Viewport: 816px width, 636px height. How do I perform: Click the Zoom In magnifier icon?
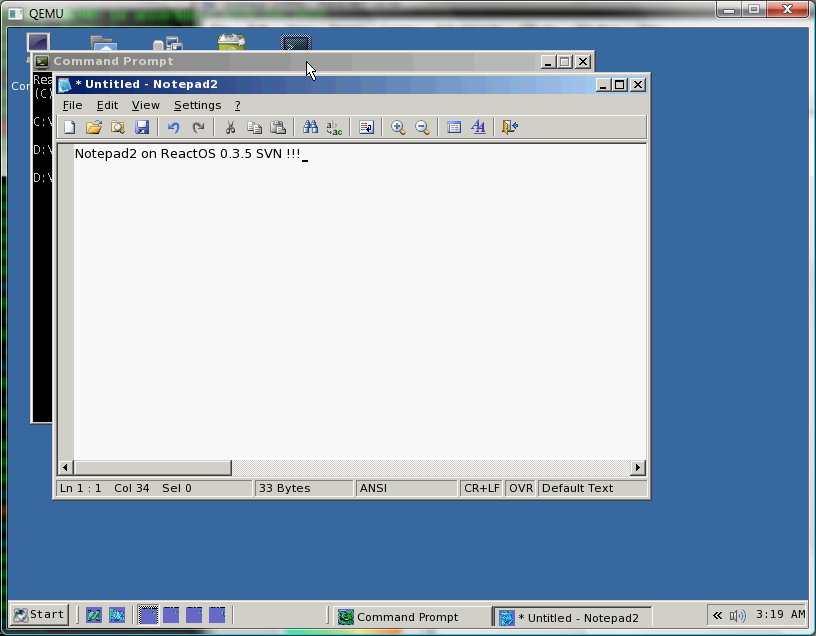coord(398,127)
